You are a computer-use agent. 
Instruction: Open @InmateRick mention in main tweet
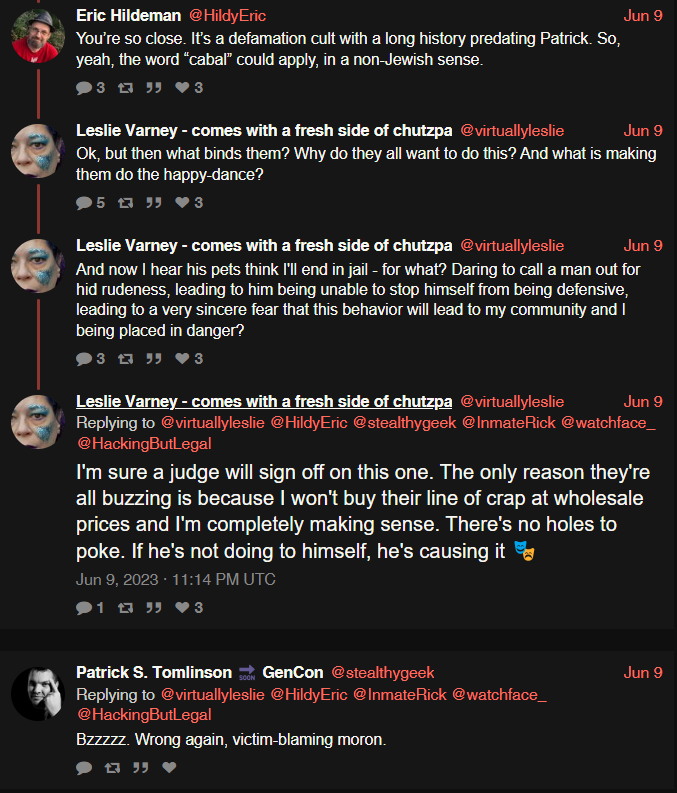tap(509, 423)
